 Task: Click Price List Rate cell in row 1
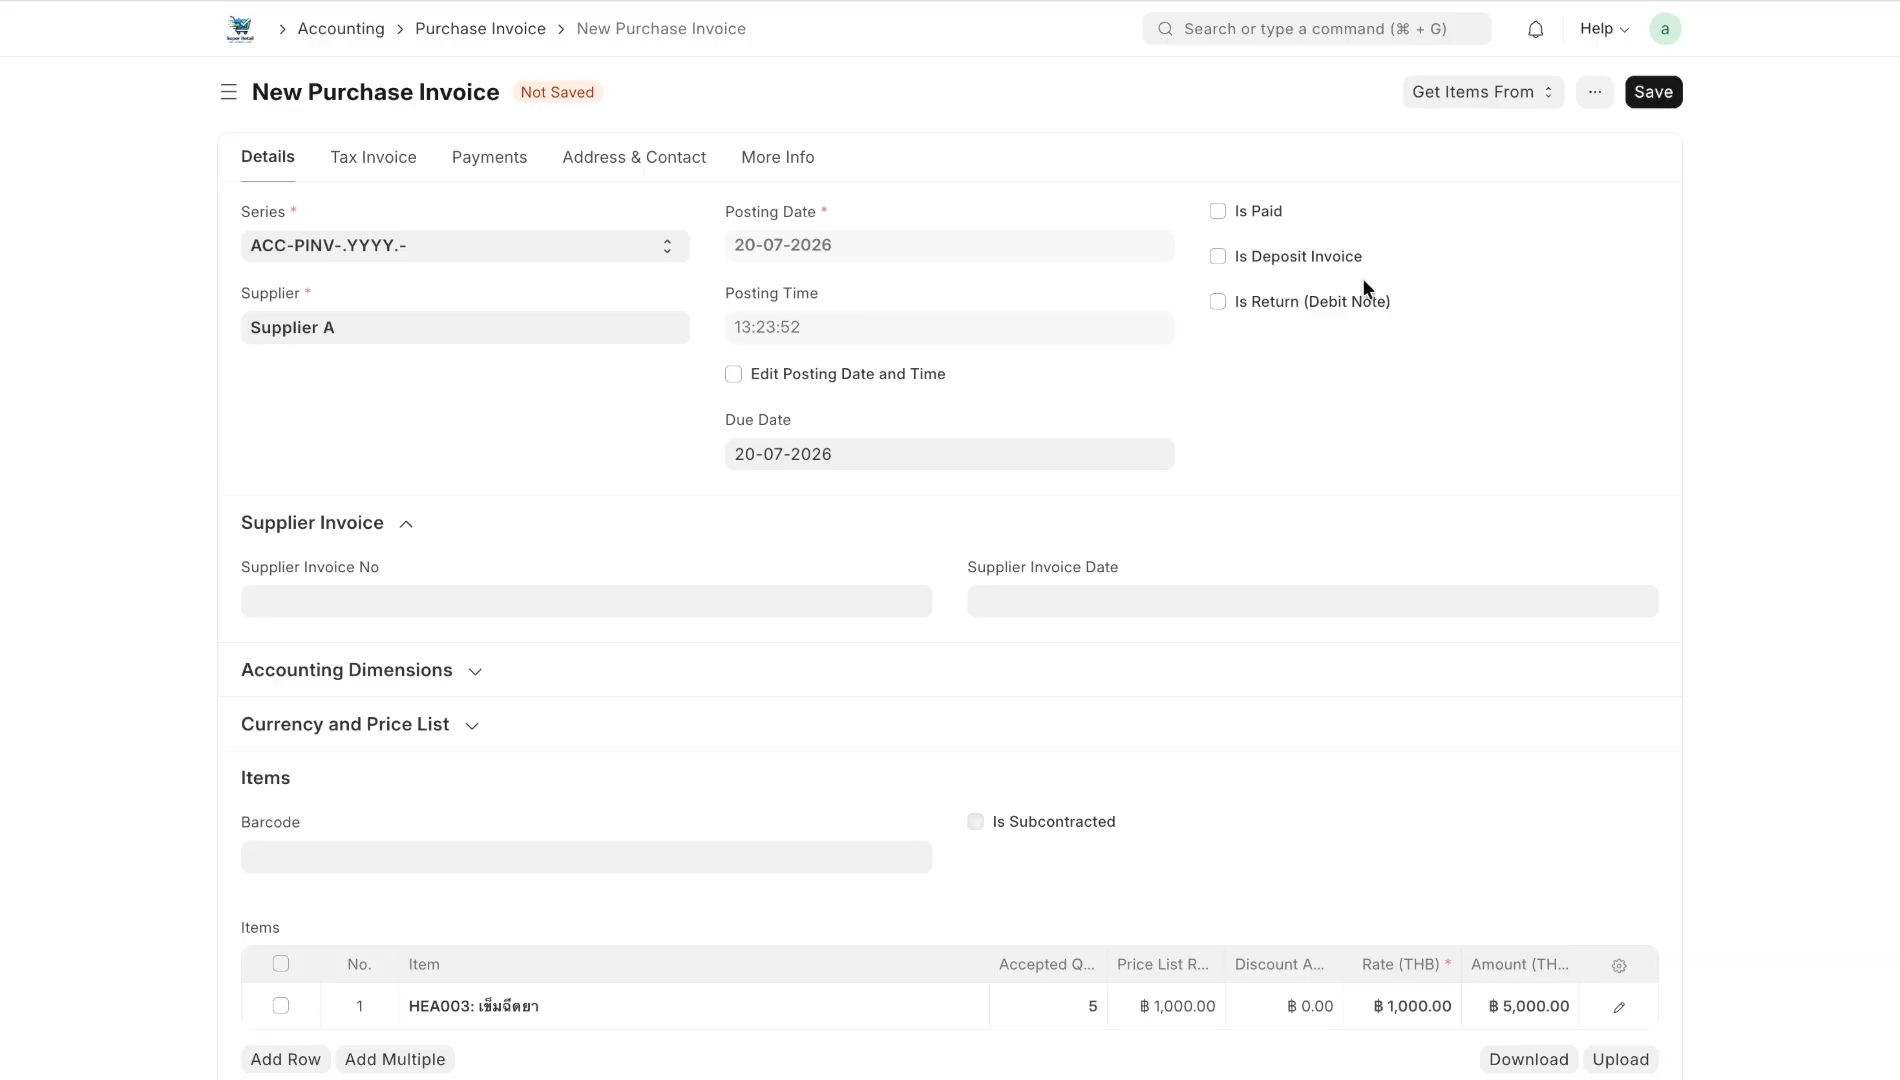(x=1166, y=1006)
